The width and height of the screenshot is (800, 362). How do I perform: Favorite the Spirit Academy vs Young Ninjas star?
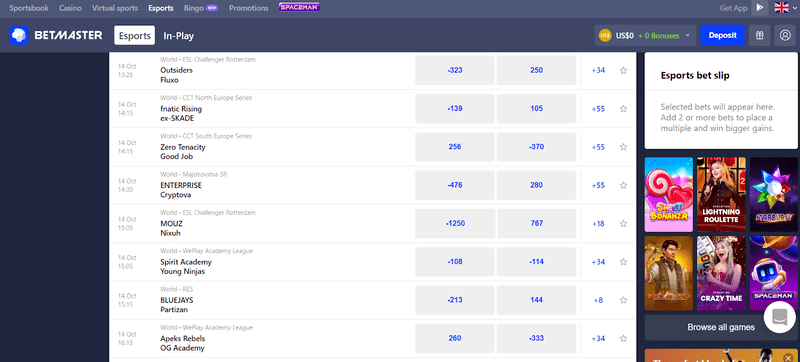(x=623, y=262)
